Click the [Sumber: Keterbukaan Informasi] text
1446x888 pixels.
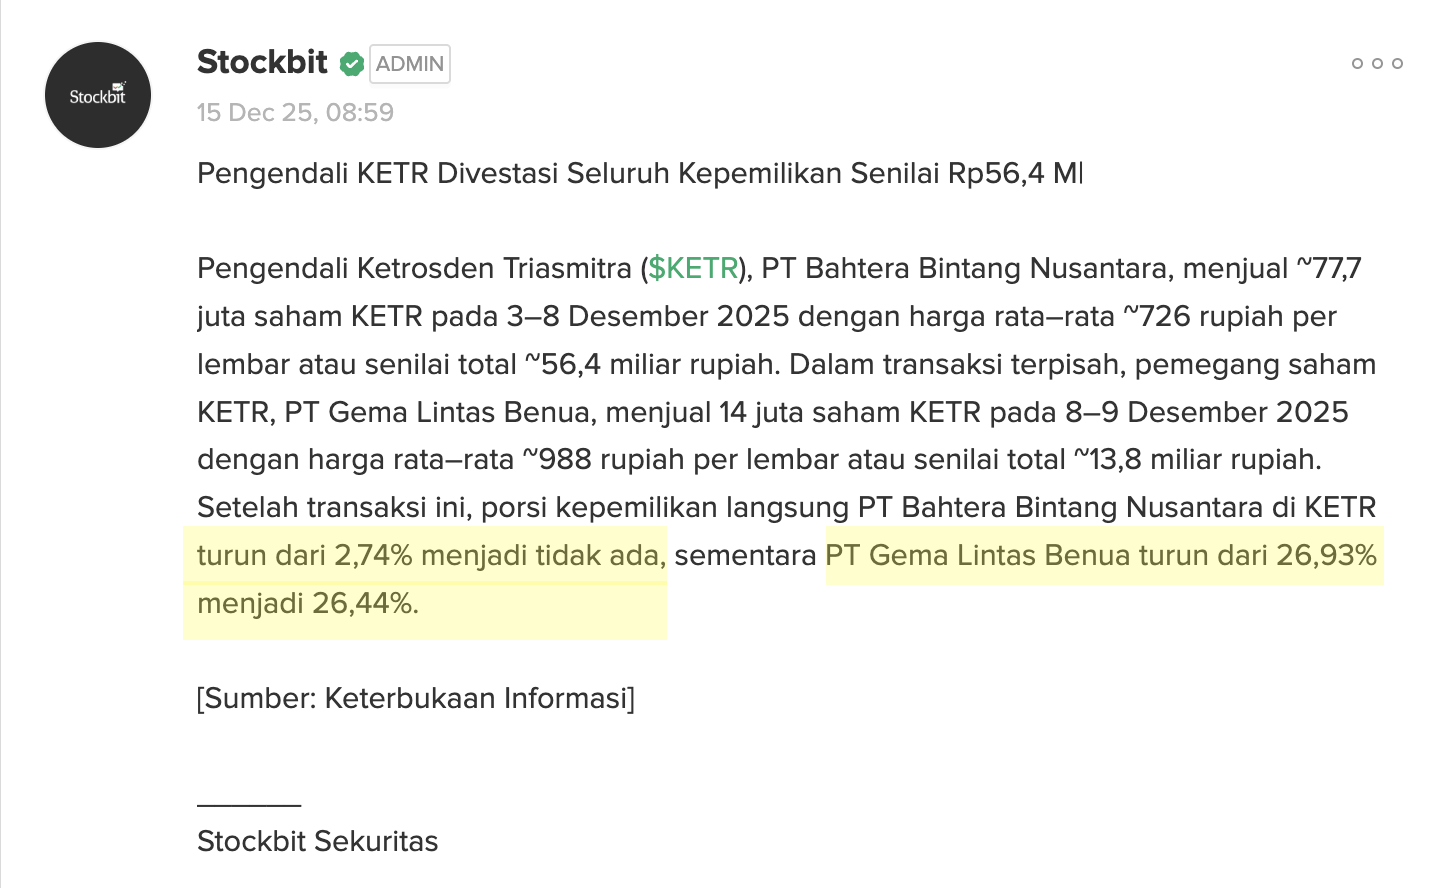pos(416,698)
